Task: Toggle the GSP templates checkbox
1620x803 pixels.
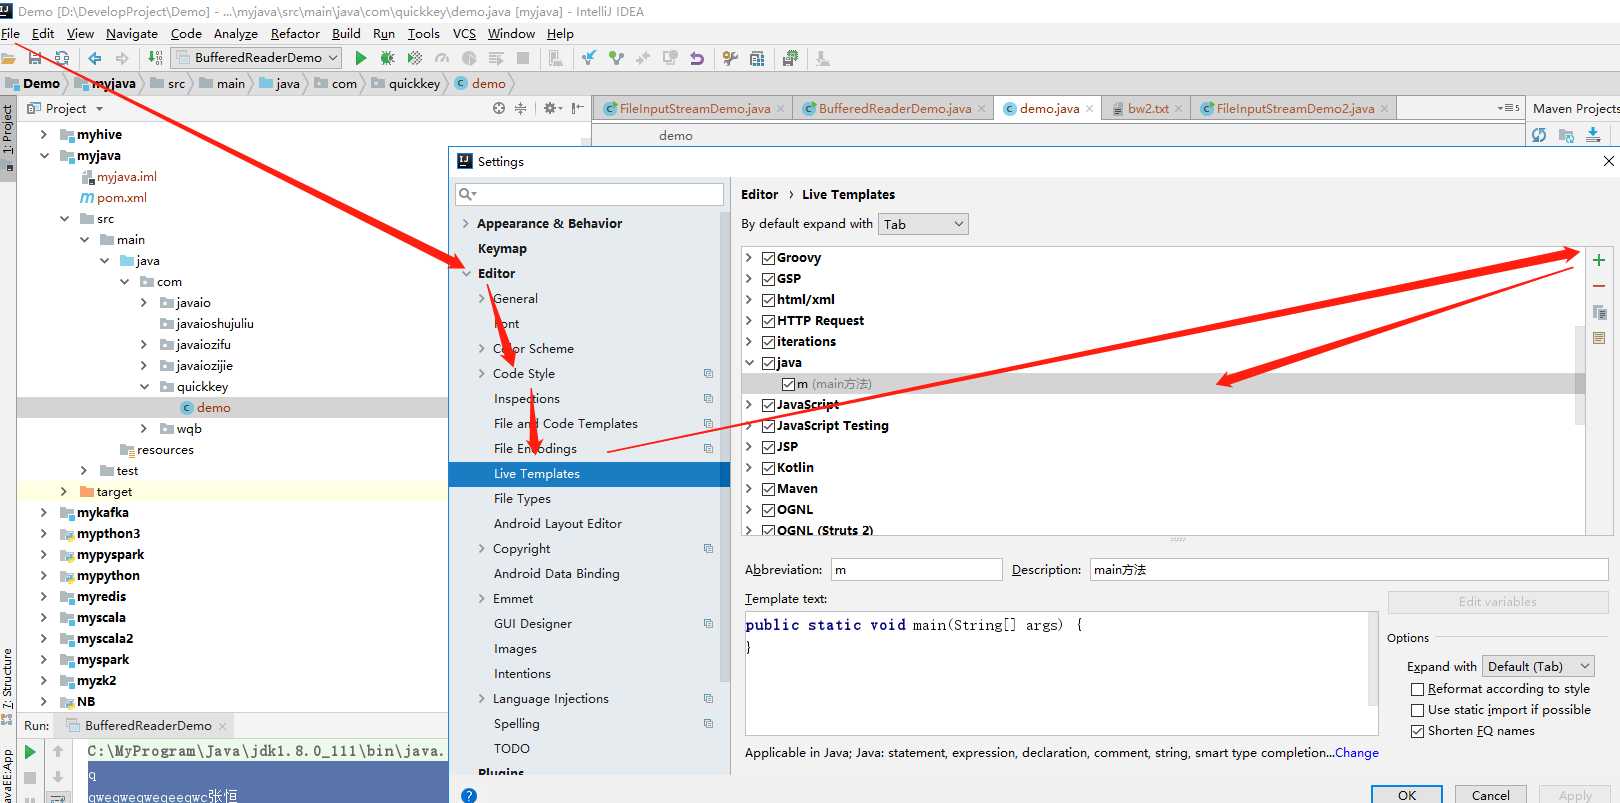Action: coord(768,279)
